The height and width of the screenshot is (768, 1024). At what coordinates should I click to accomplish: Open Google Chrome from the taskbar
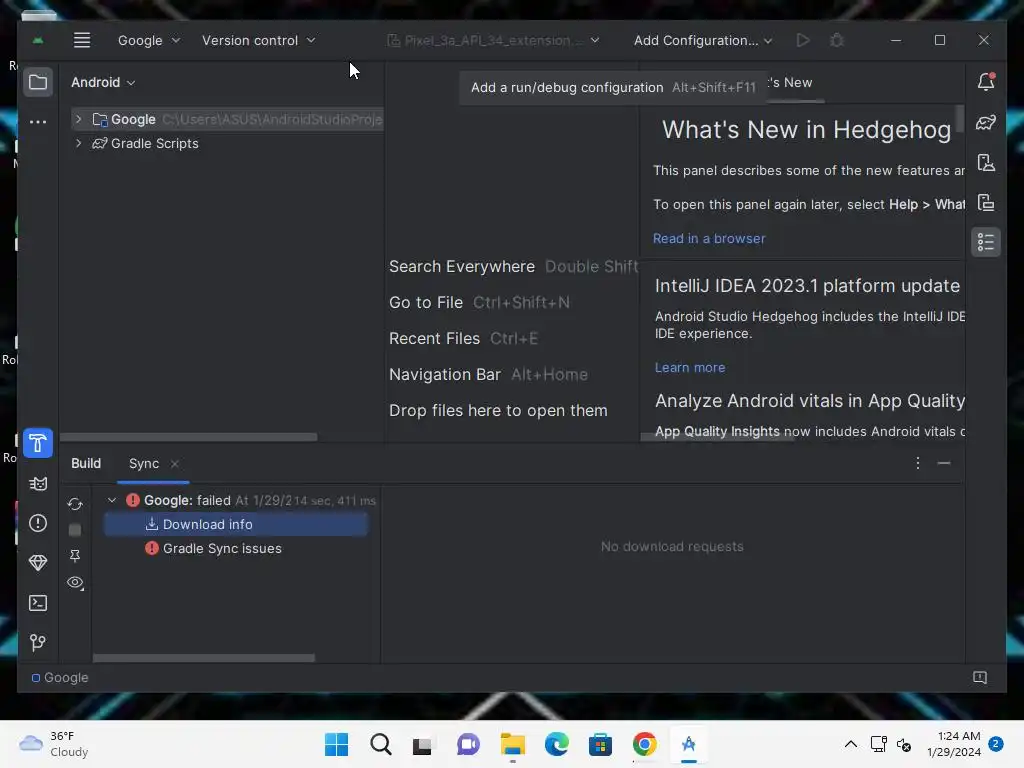(645, 744)
